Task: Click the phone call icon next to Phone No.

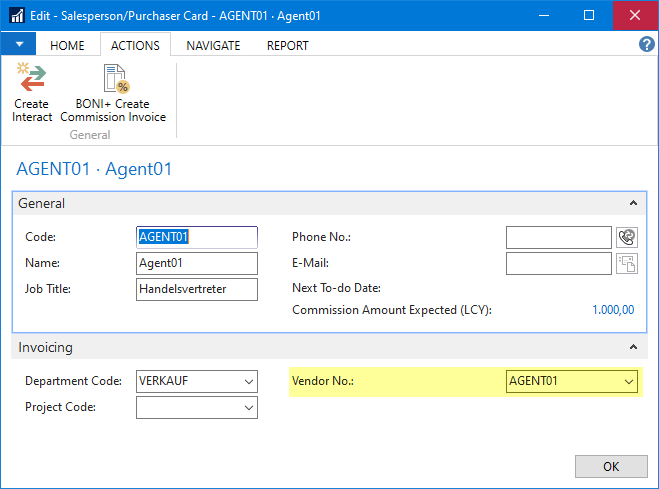Action: (x=627, y=237)
